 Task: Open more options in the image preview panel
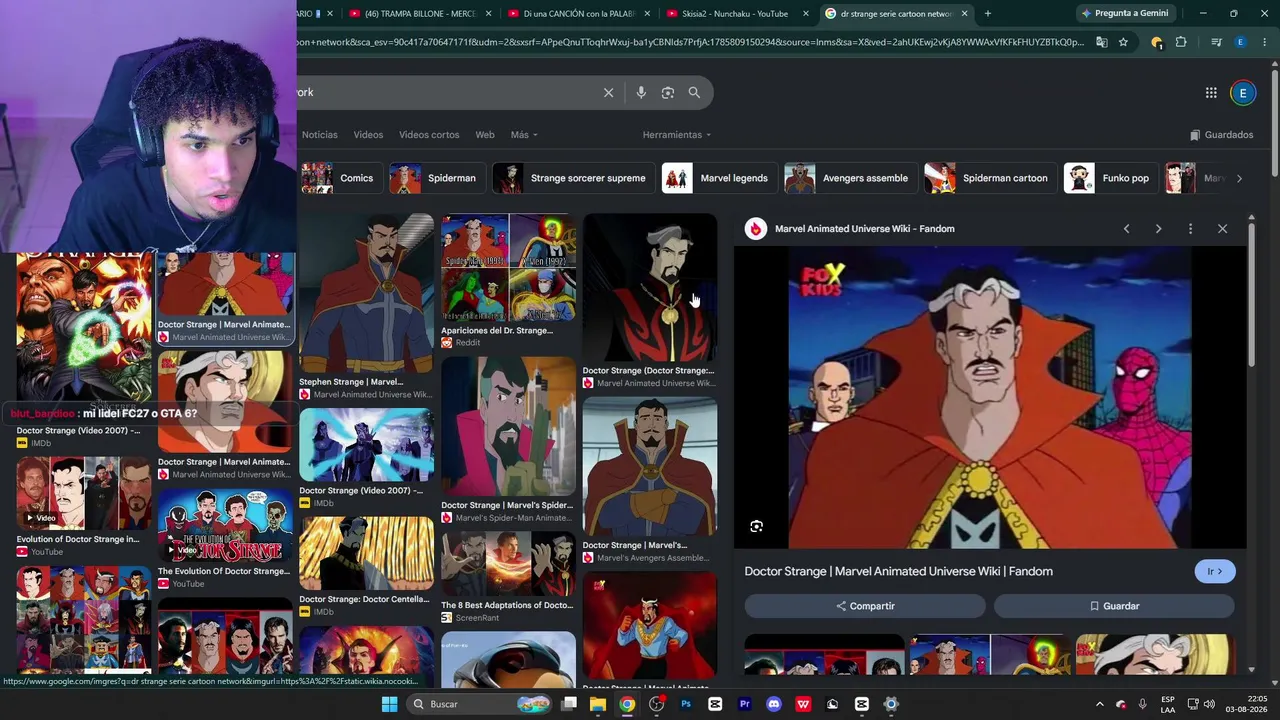pyautogui.click(x=1190, y=229)
